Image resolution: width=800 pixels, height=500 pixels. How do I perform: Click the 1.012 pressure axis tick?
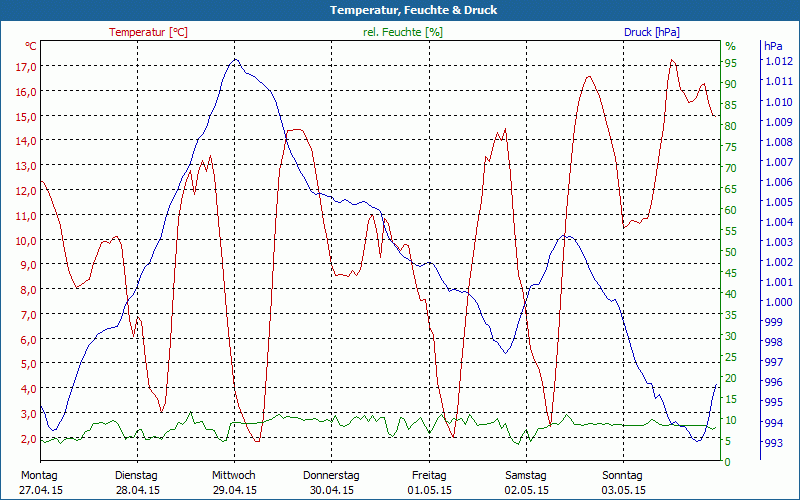click(777, 62)
